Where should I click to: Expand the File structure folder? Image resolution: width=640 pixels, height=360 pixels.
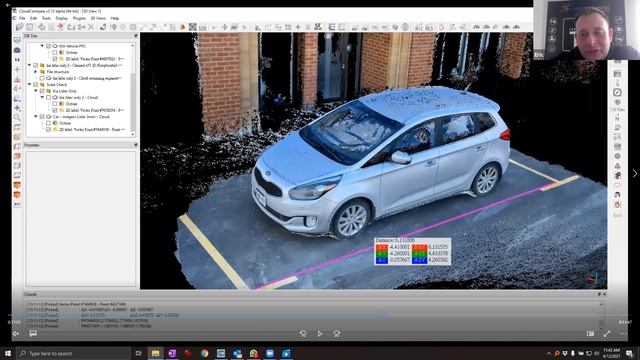pos(36,72)
